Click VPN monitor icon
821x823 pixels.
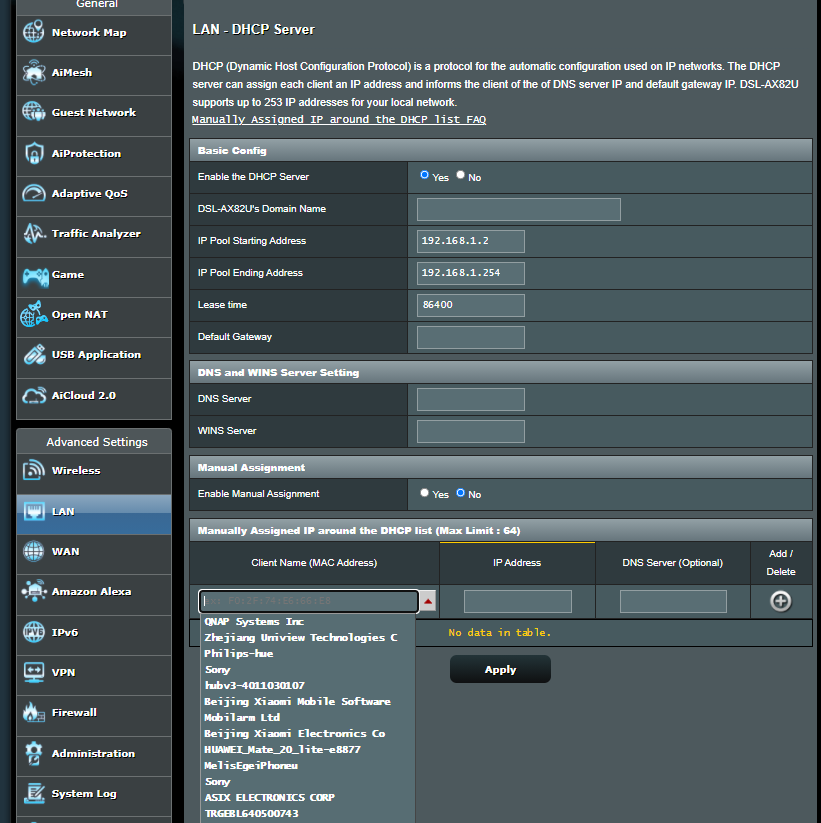(34, 672)
